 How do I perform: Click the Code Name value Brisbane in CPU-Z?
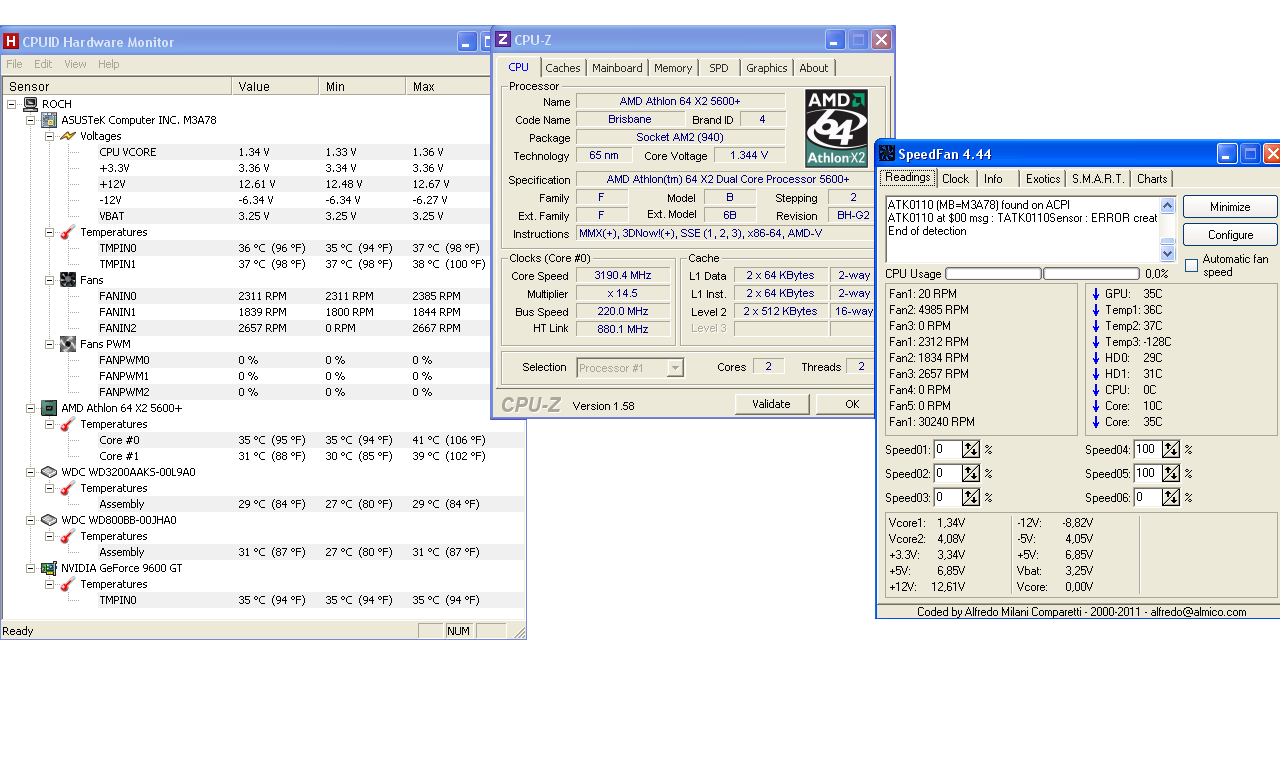tap(630, 120)
